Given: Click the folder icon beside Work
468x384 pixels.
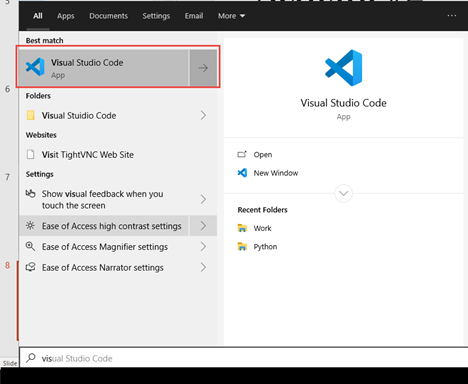Looking at the screenshot, I should (242, 228).
